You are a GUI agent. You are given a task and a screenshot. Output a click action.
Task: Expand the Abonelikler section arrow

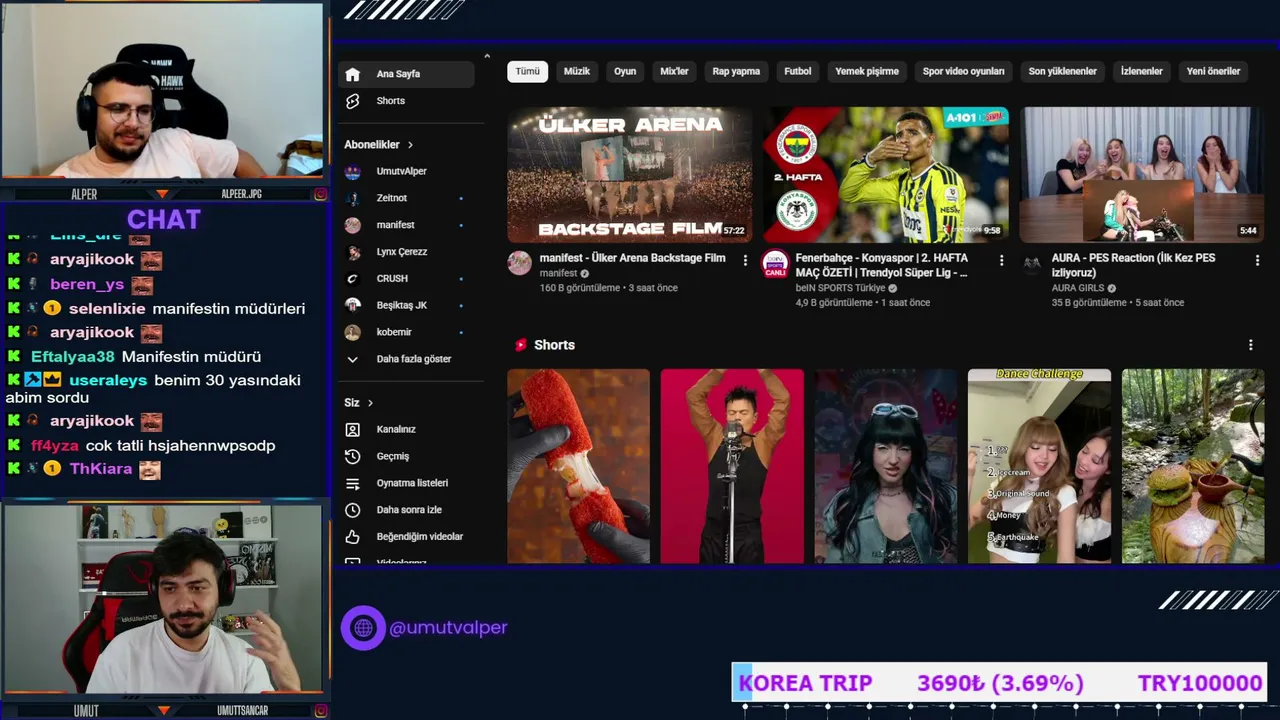click(x=410, y=145)
